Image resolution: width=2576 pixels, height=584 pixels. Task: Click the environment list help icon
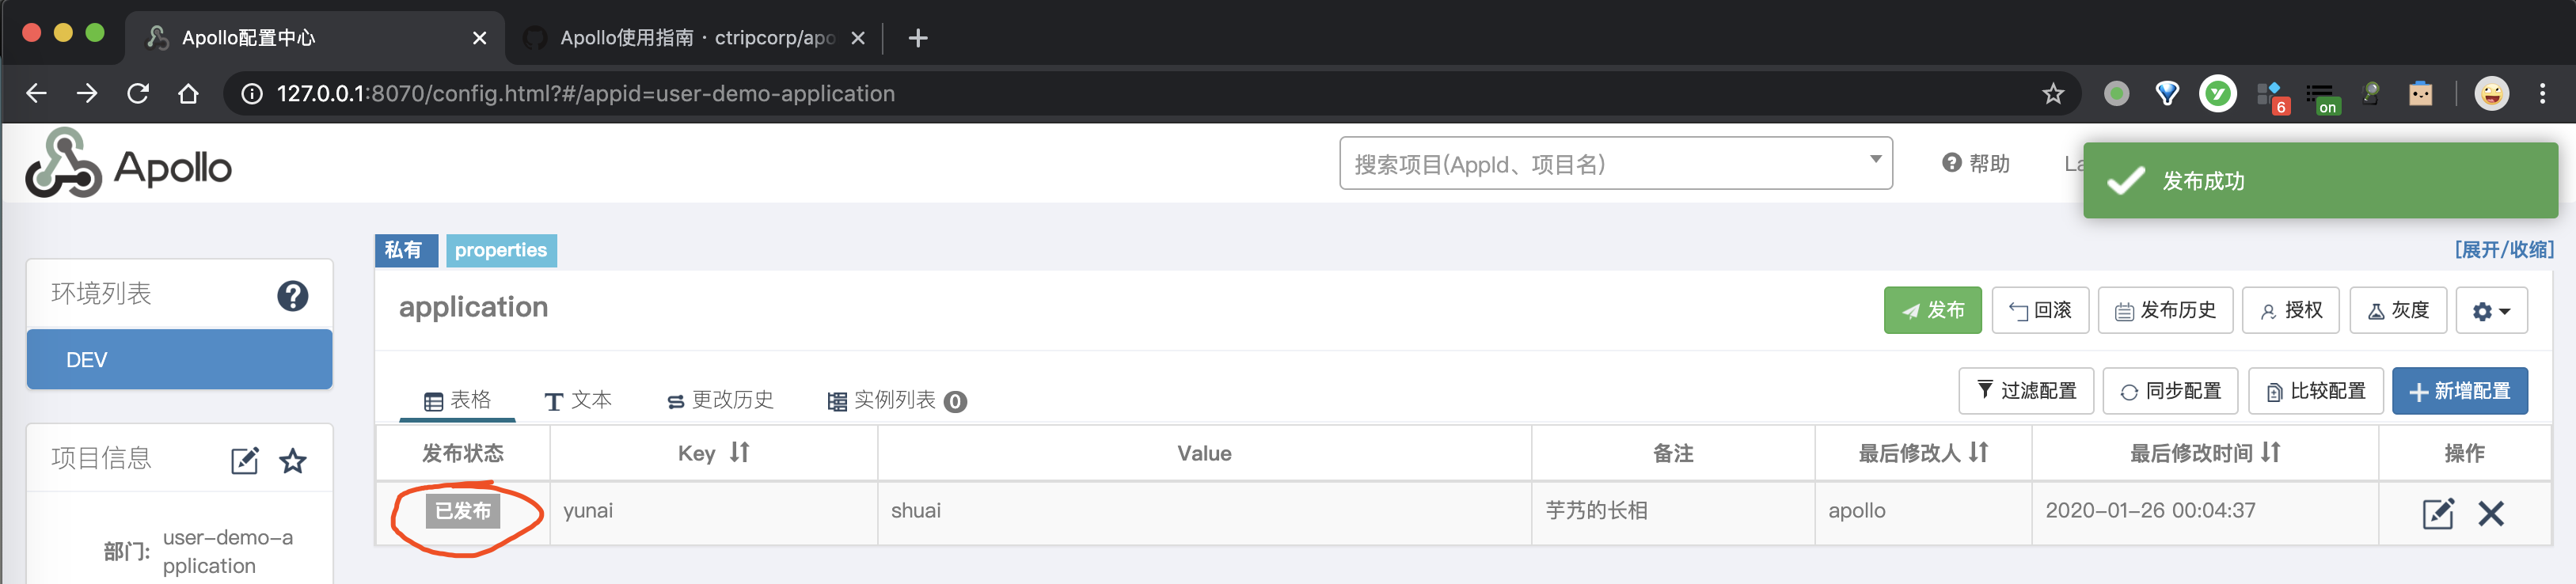coord(292,296)
